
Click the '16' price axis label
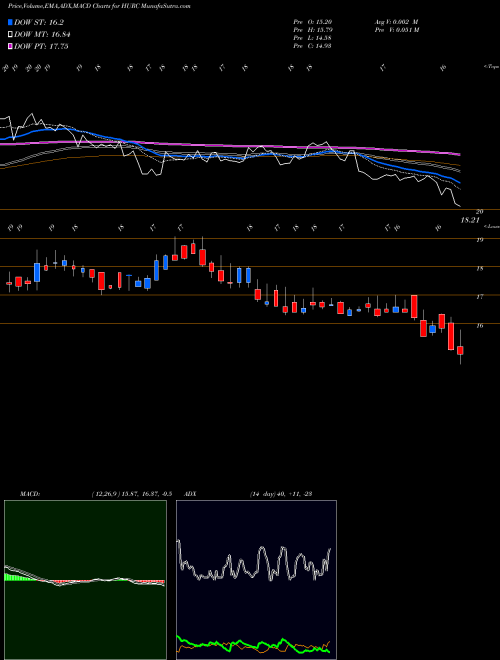click(479, 326)
